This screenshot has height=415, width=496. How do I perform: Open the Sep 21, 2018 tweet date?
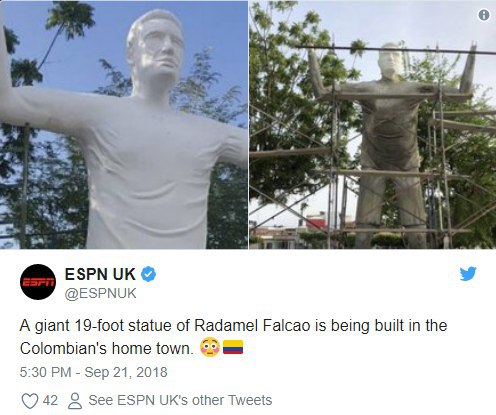click(x=126, y=372)
